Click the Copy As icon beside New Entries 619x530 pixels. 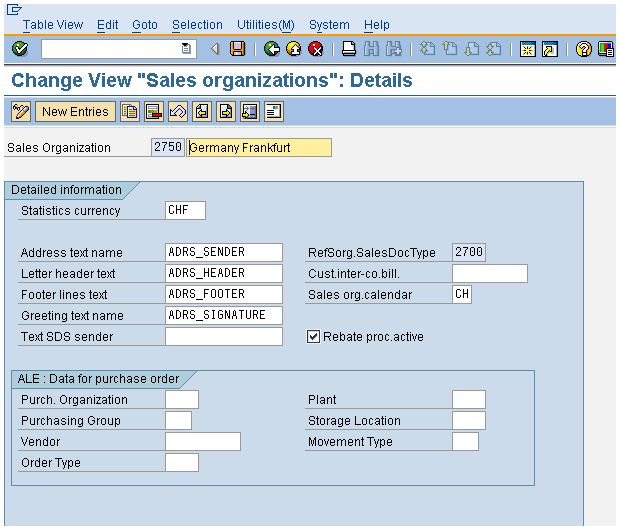click(130, 111)
